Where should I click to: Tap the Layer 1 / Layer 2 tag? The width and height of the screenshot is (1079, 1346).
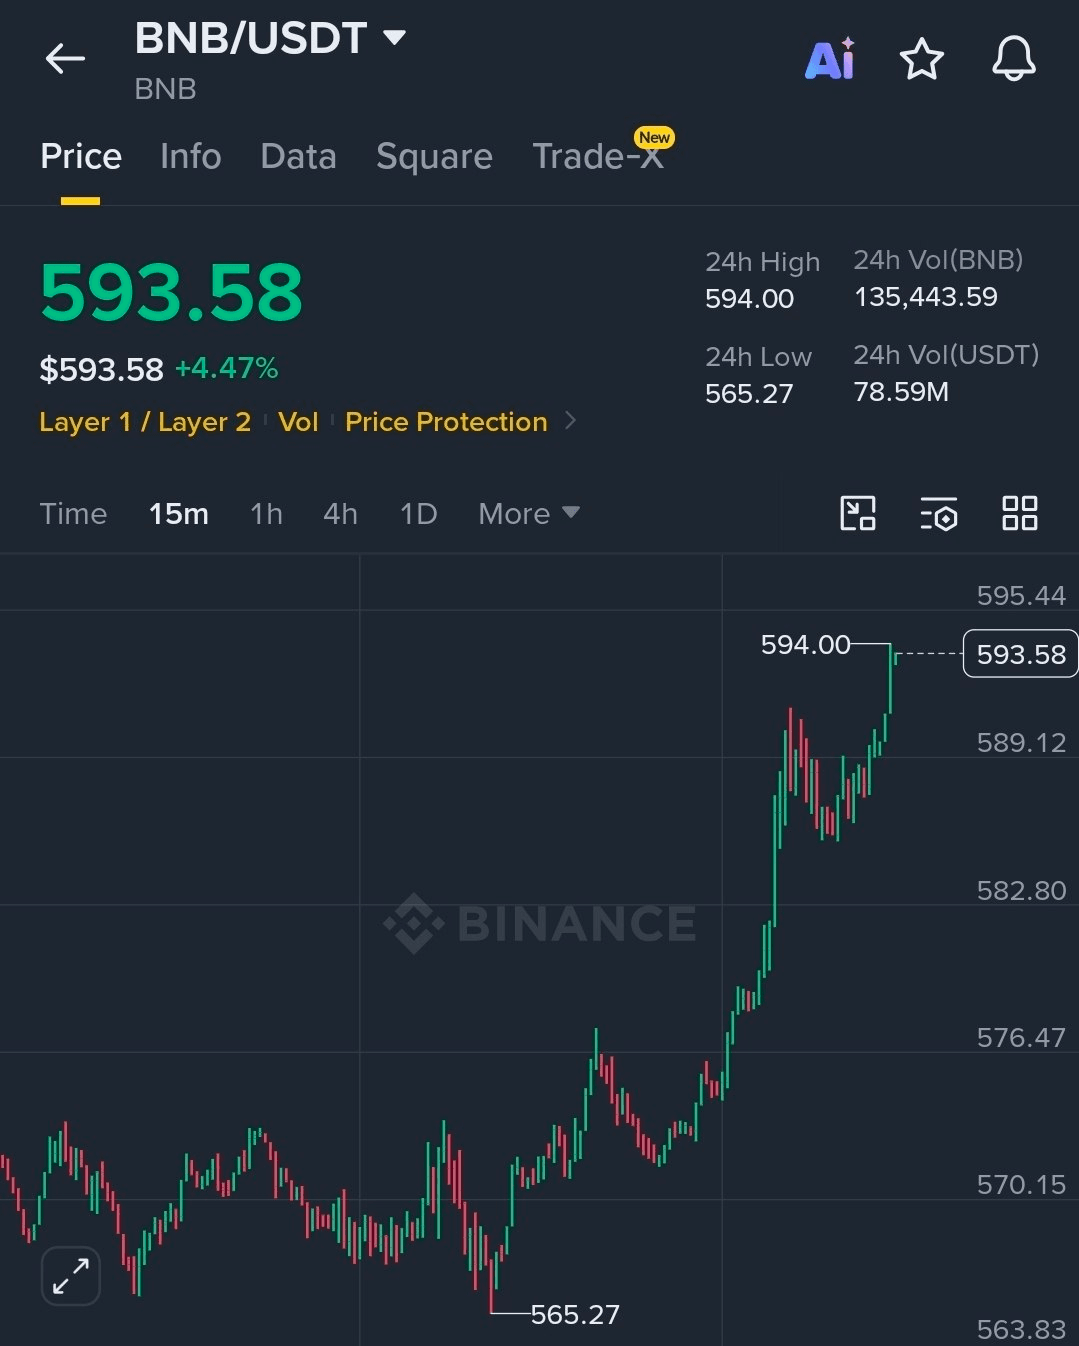(x=145, y=422)
